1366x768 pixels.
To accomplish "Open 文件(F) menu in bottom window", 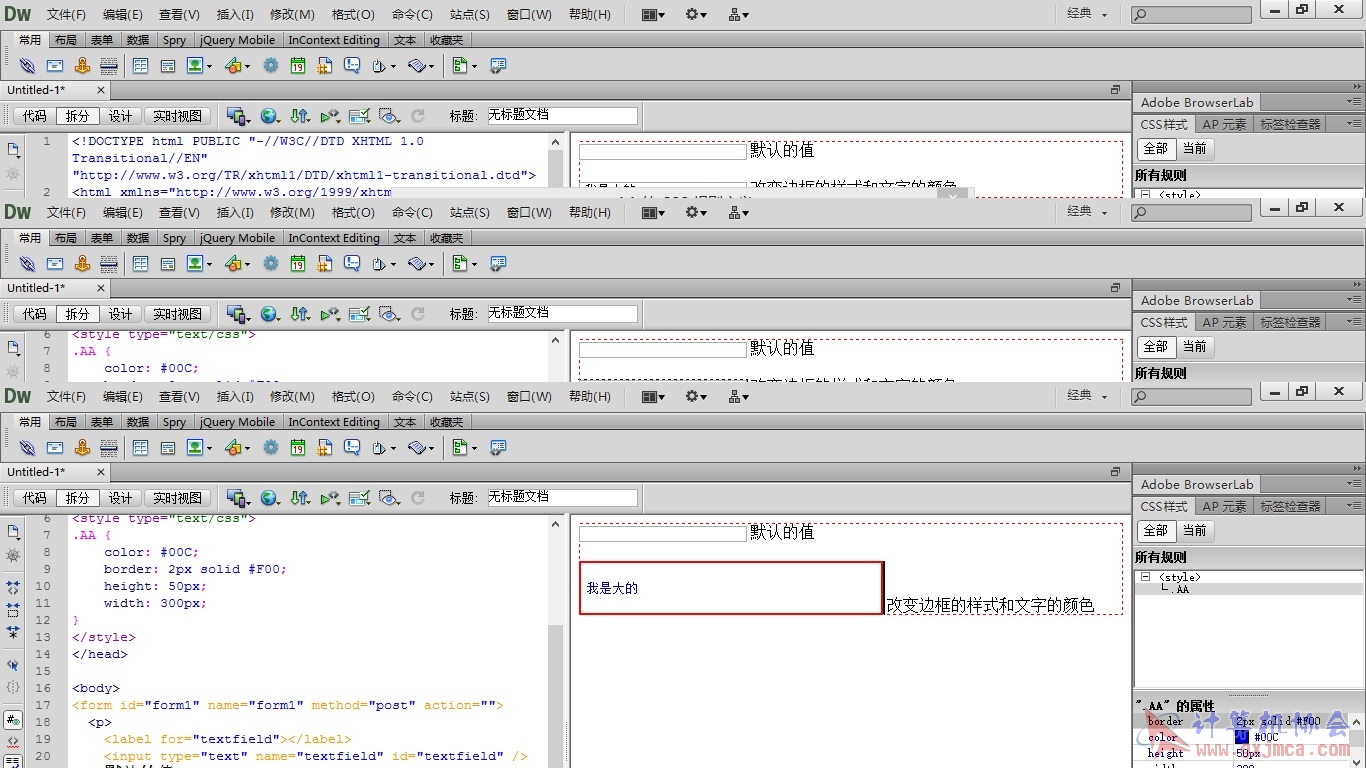I will [66, 396].
